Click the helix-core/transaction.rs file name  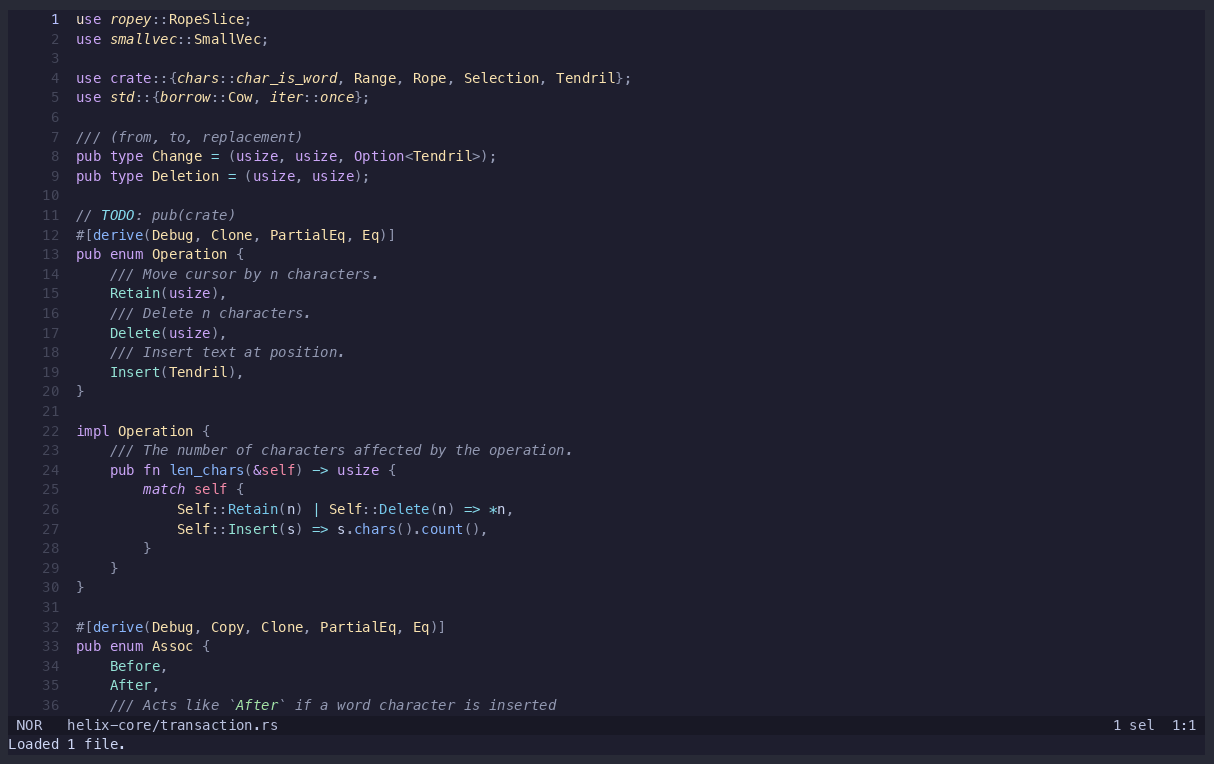pos(172,725)
